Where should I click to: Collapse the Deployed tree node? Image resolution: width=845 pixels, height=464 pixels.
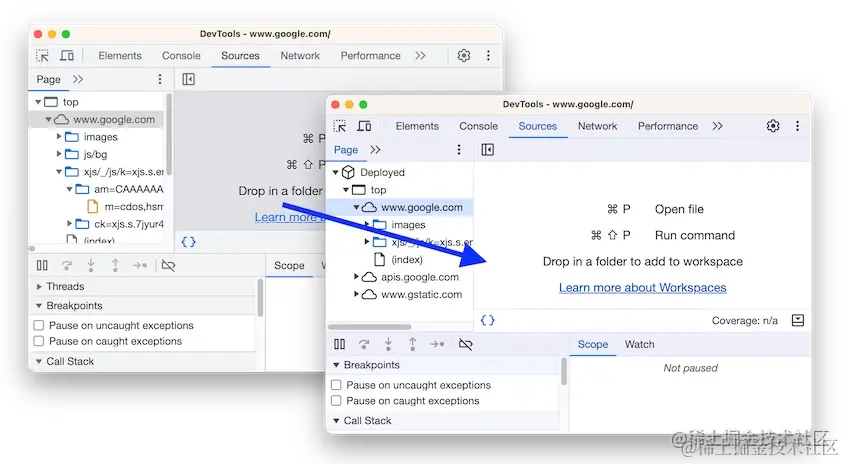click(x=336, y=172)
